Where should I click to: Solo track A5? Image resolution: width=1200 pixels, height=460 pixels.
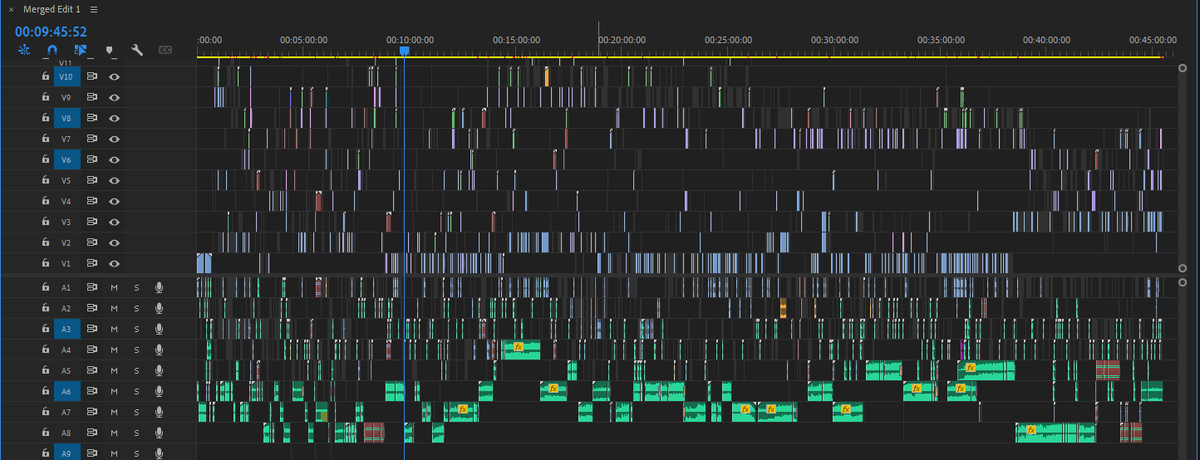137,371
